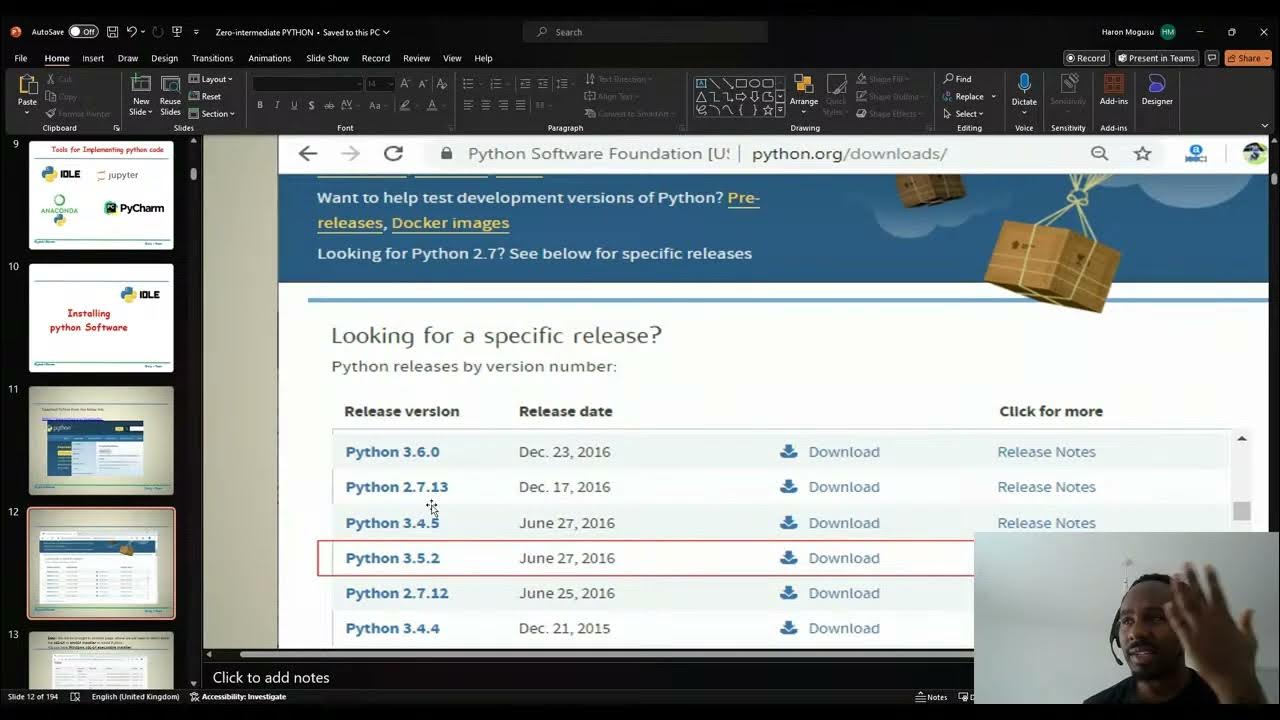Open the Layout dropdown
This screenshot has width=1280, height=720.
tap(210, 79)
